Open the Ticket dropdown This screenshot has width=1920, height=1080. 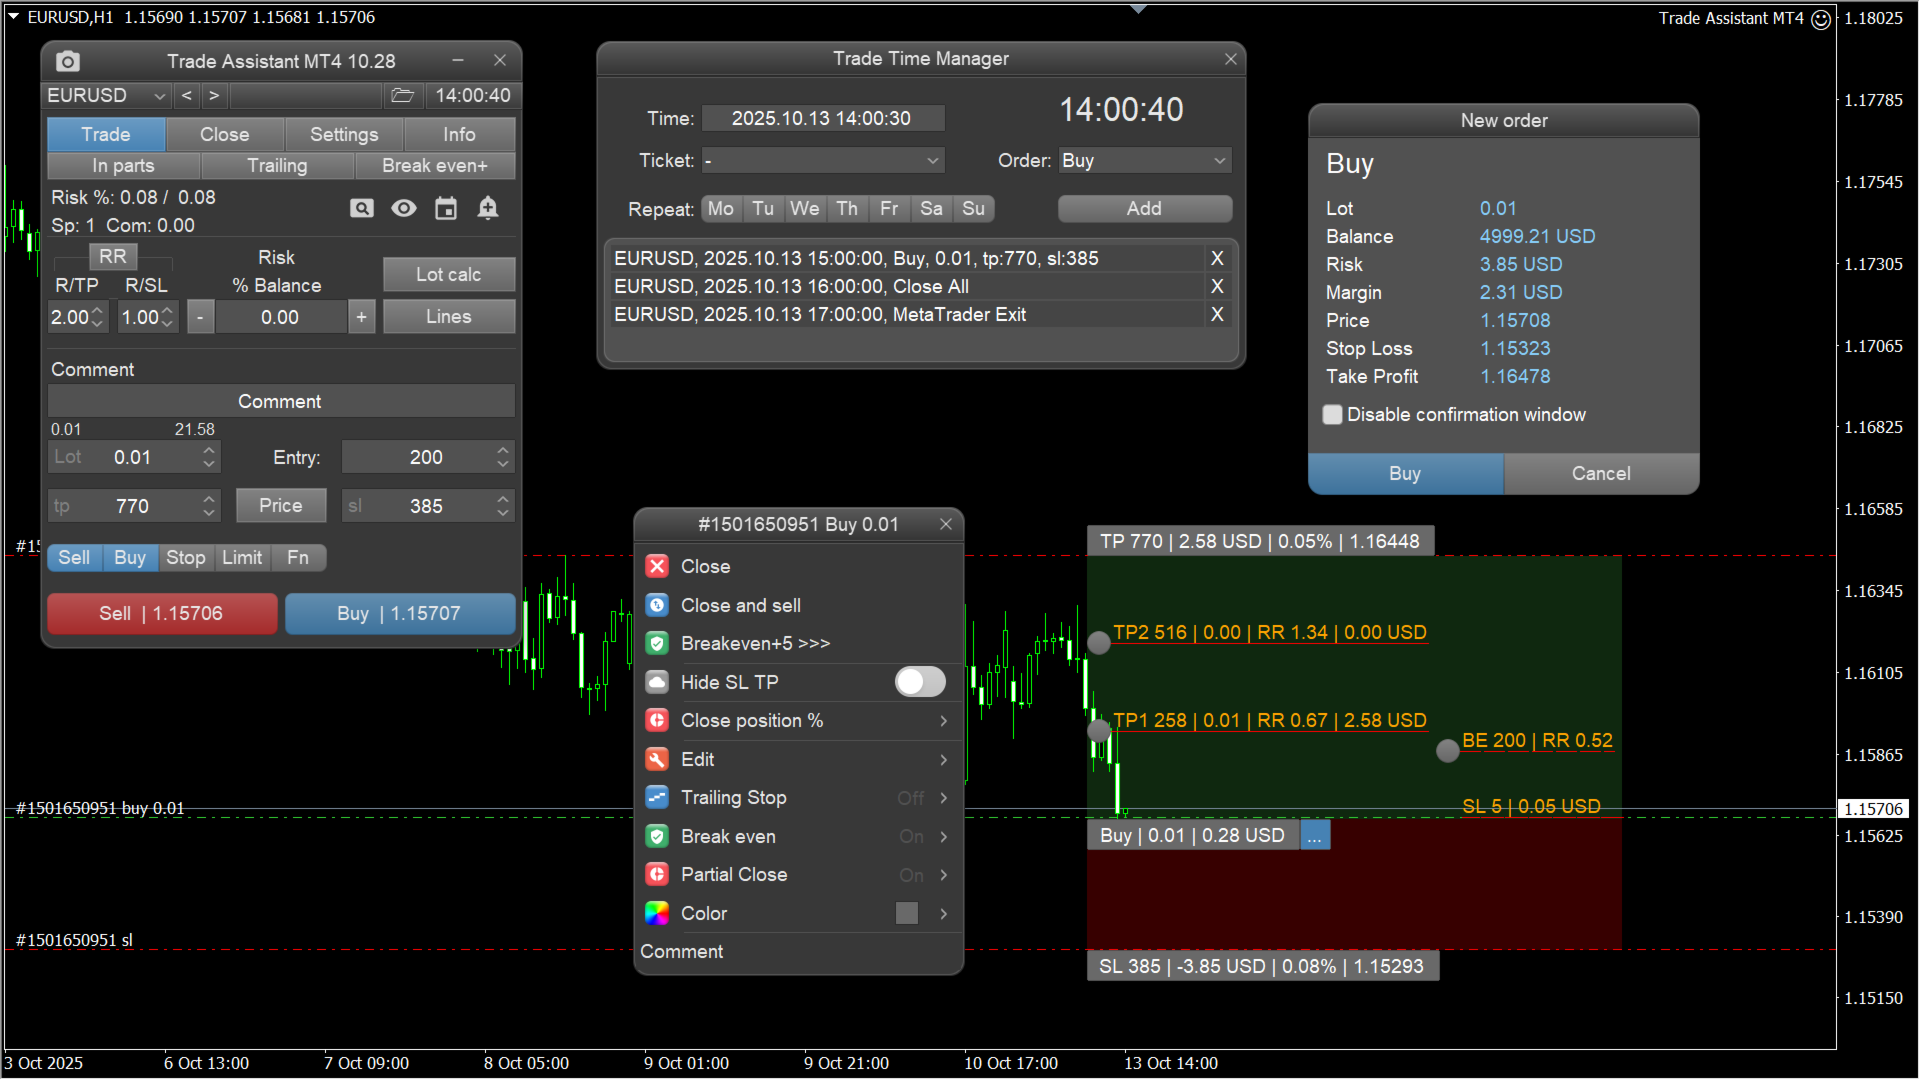coord(932,161)
